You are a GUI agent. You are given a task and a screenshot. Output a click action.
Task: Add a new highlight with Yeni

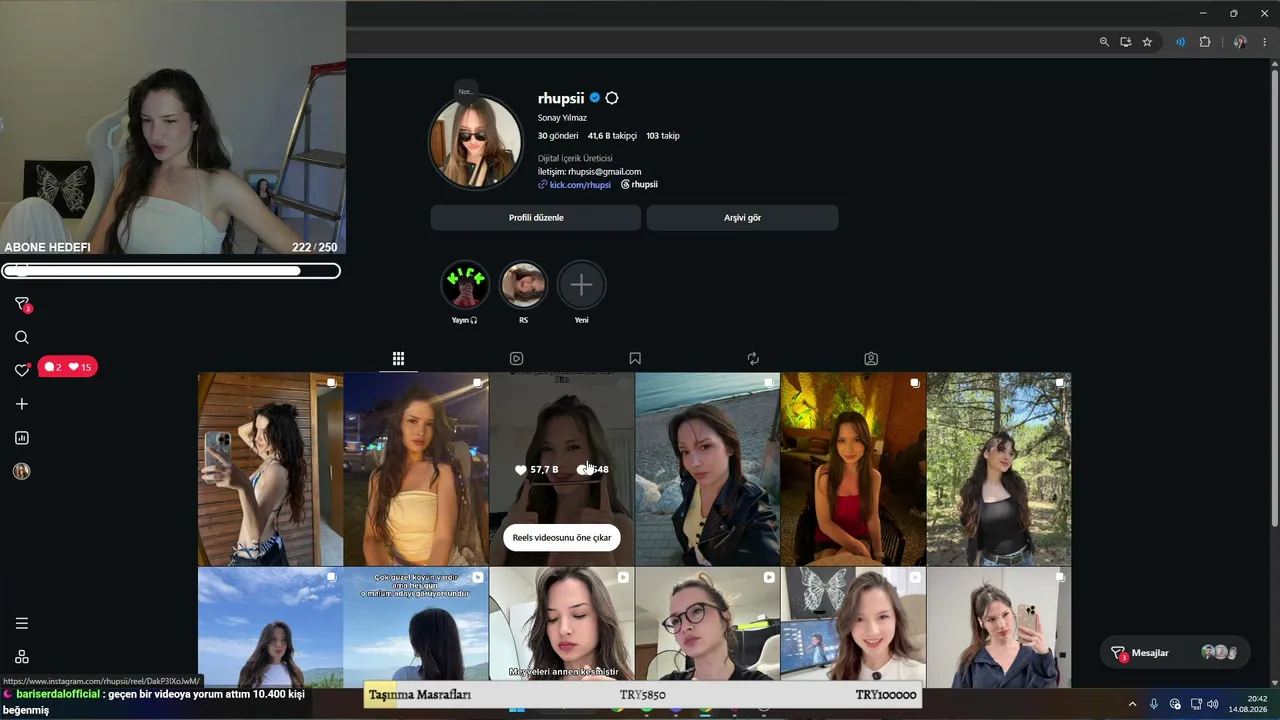click(581, 285)
